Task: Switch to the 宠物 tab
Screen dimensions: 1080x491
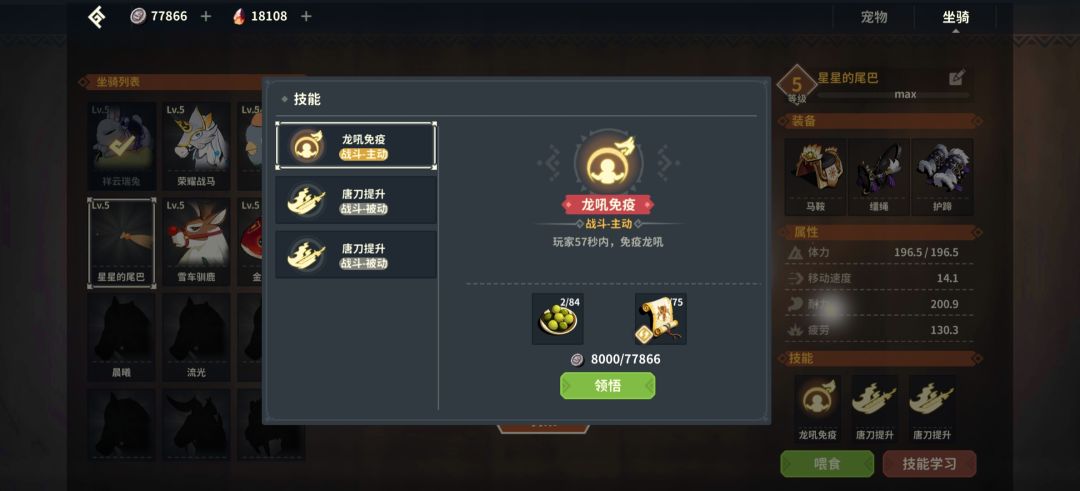Action: pyautogui.click(x=874, y=17)
